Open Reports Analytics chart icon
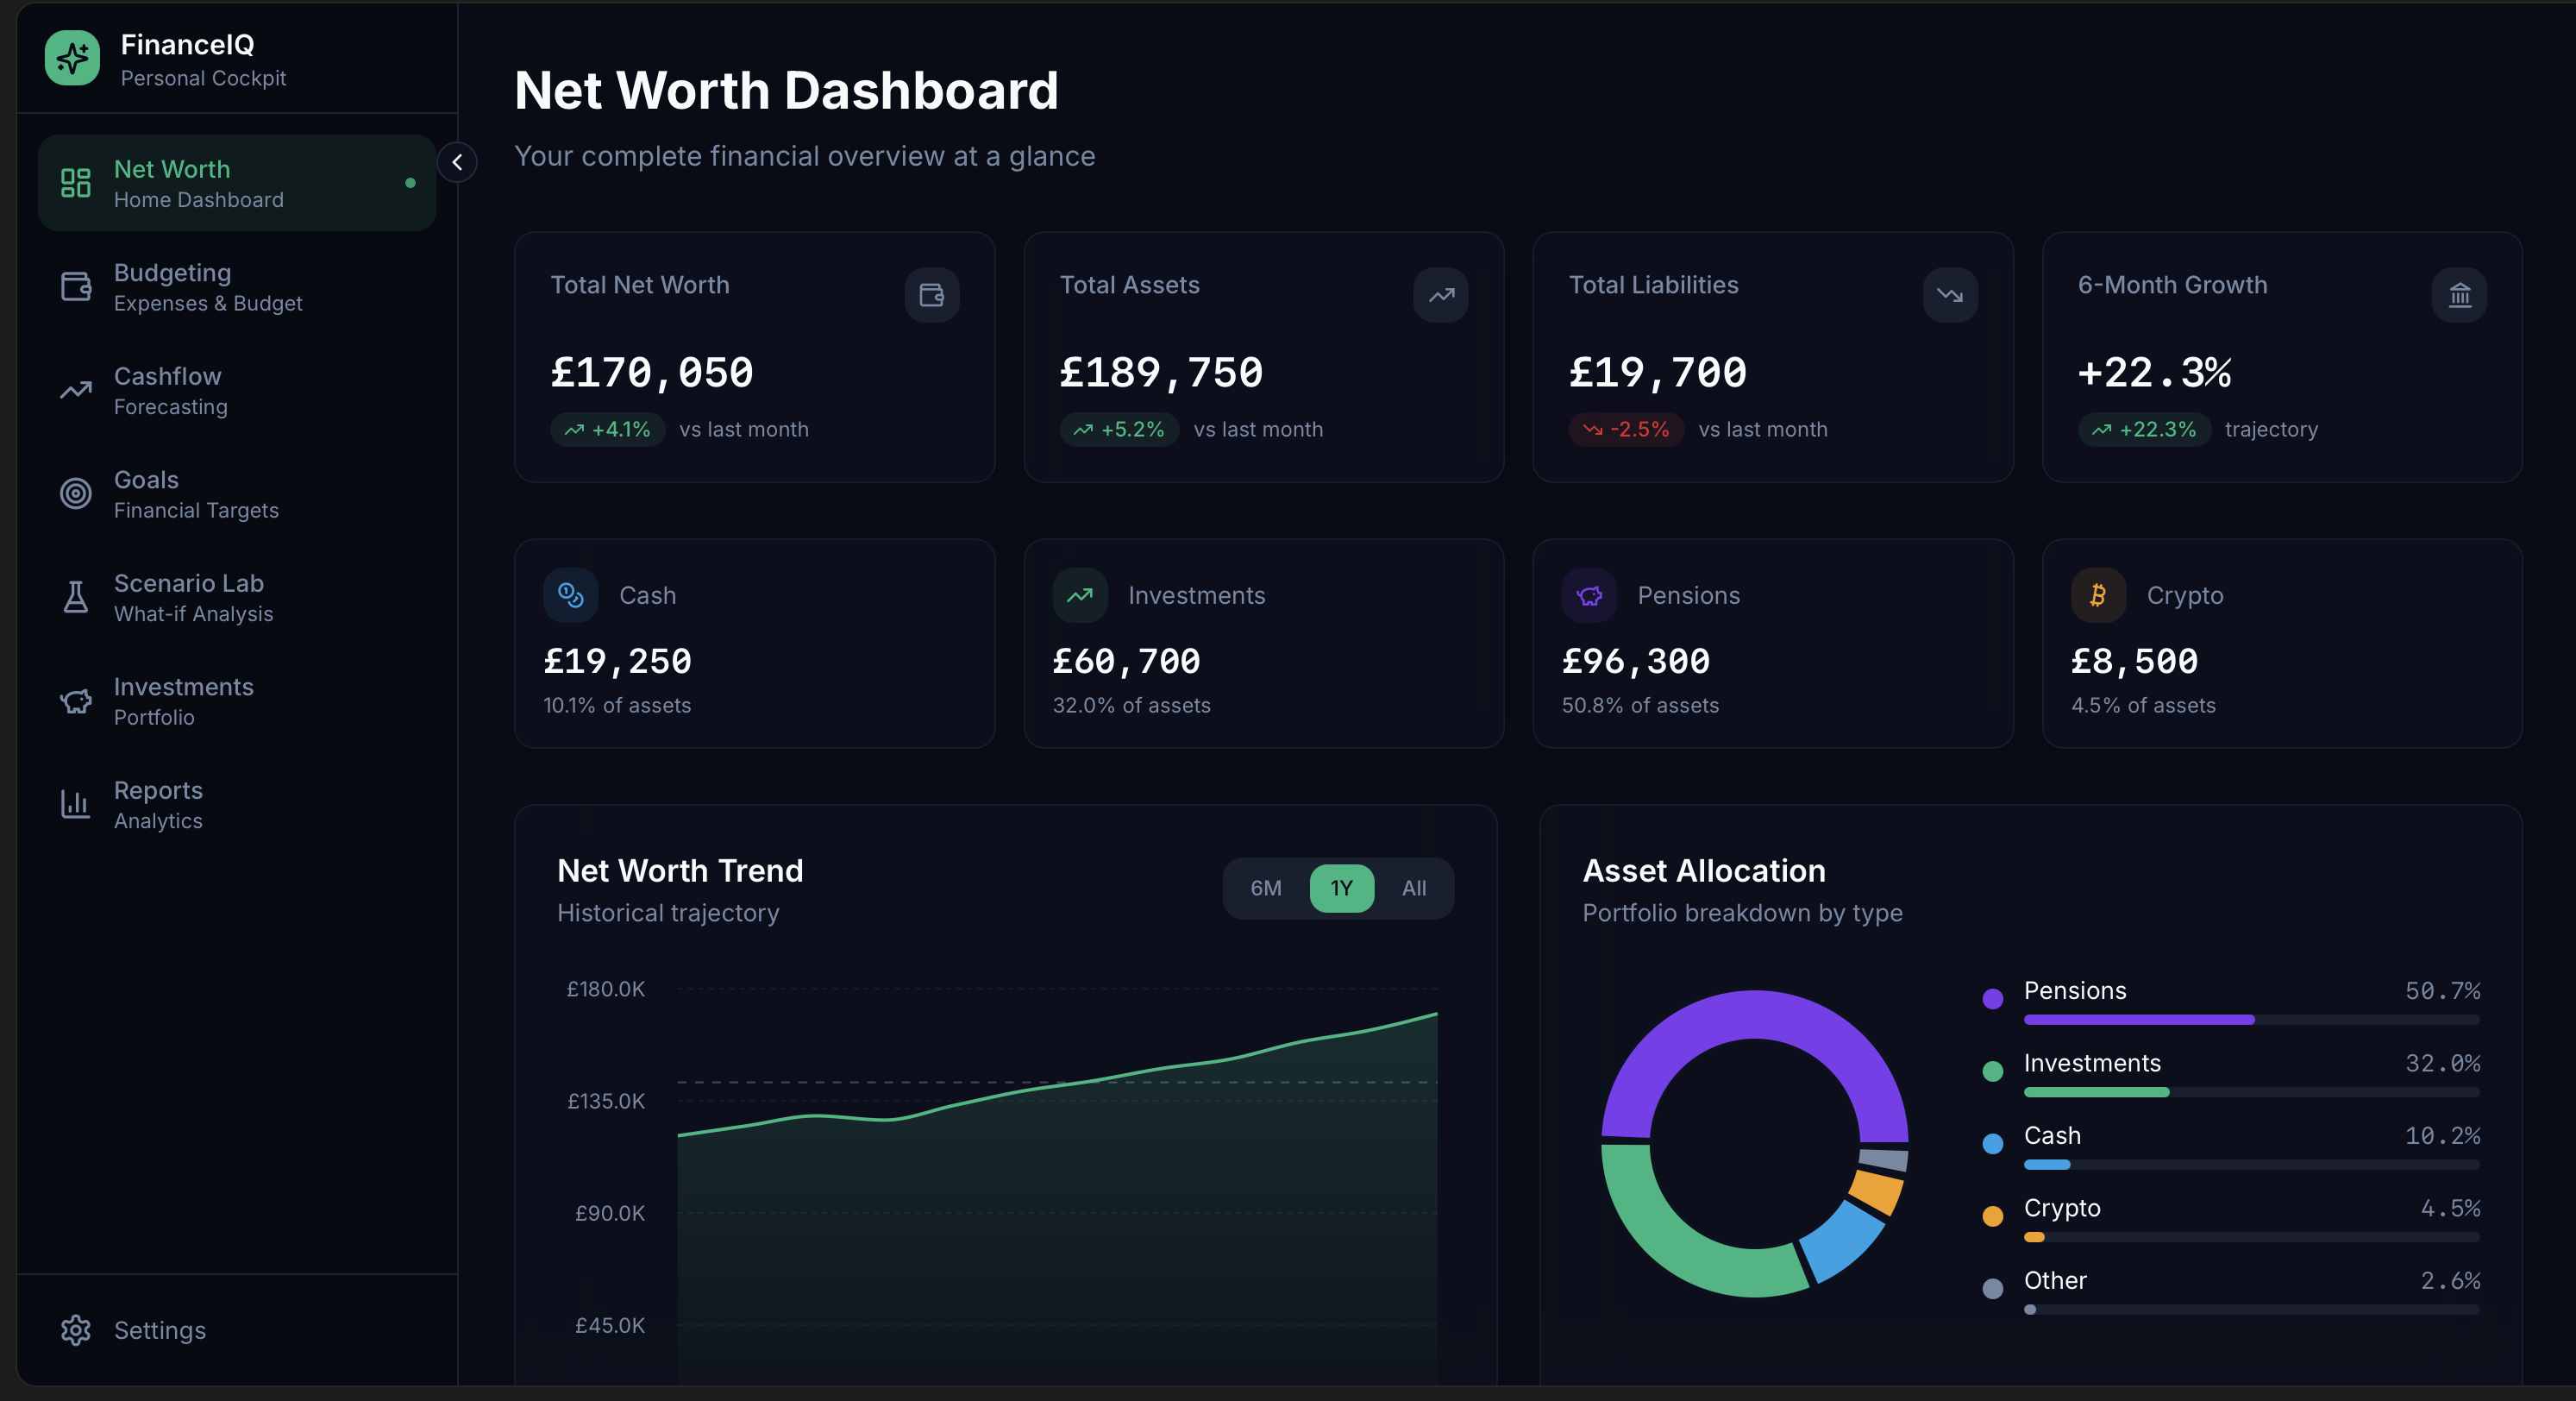The height and width of the screenshot is (1401, 2576). [74, 804]
